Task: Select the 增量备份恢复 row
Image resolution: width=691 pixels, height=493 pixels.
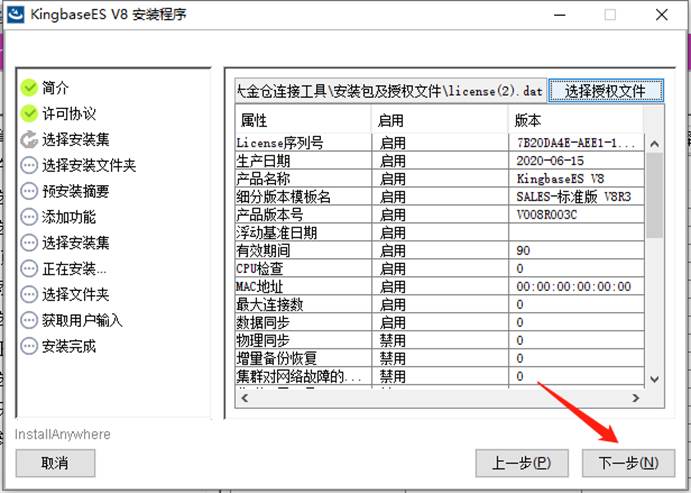Action: 440,358
